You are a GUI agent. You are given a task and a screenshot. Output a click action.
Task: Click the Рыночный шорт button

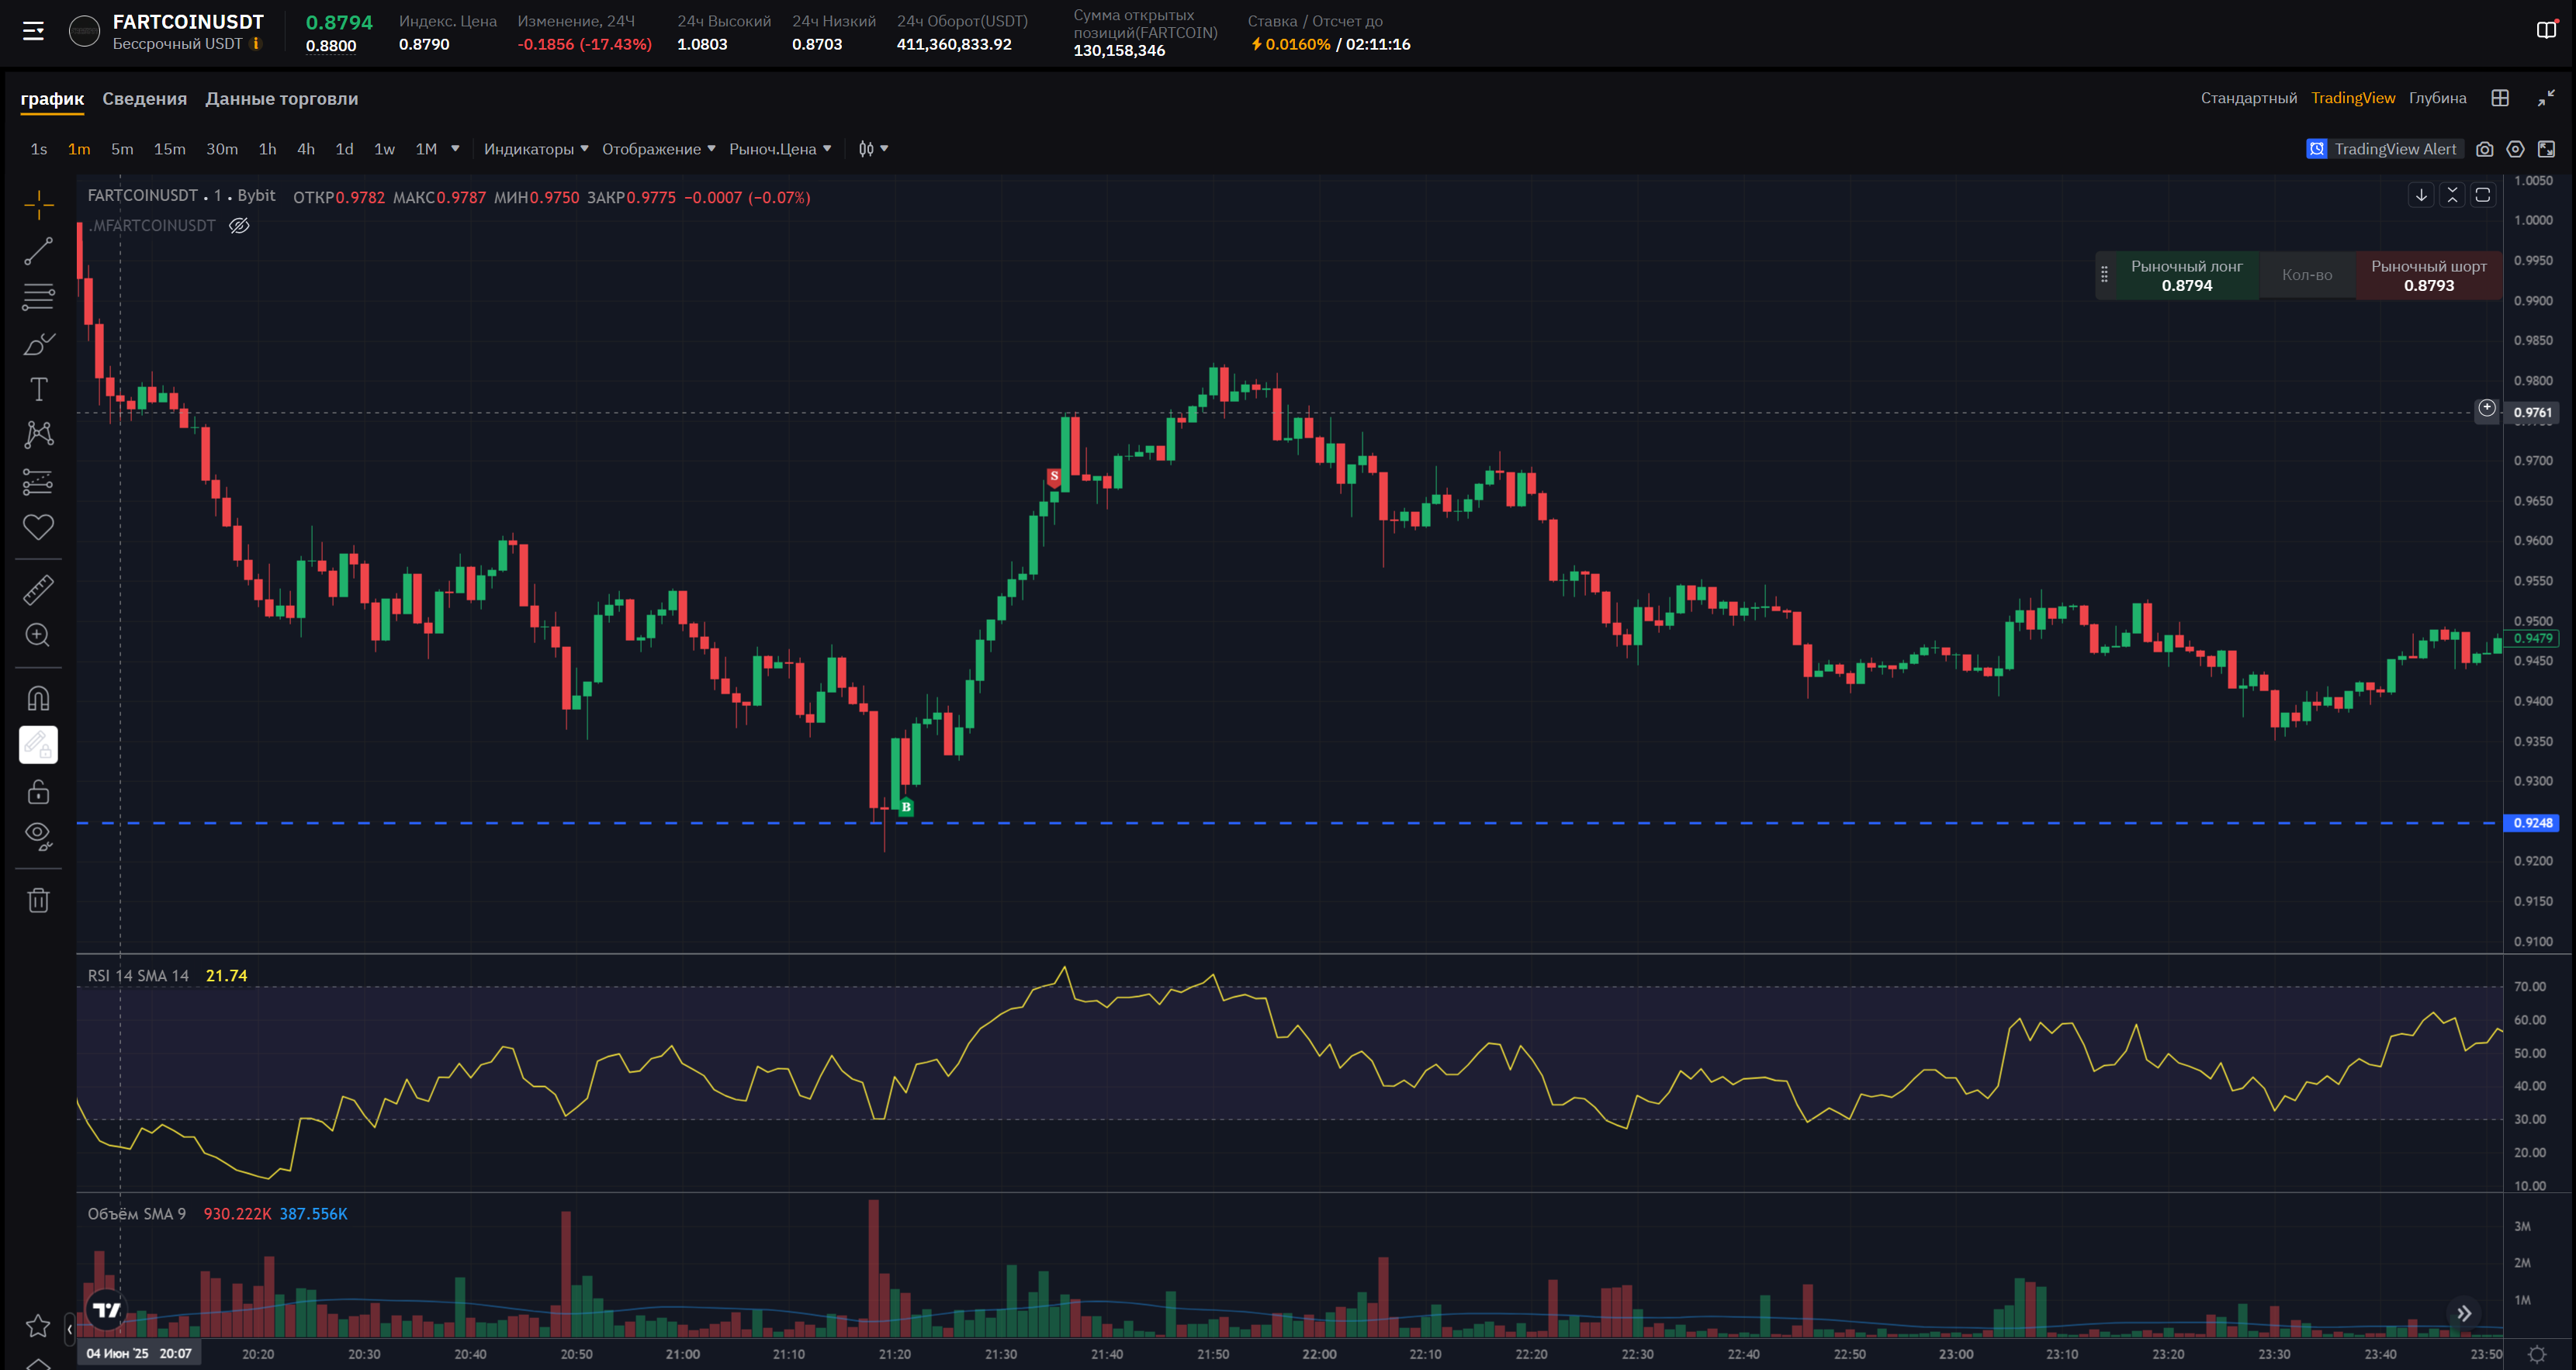2428,275
